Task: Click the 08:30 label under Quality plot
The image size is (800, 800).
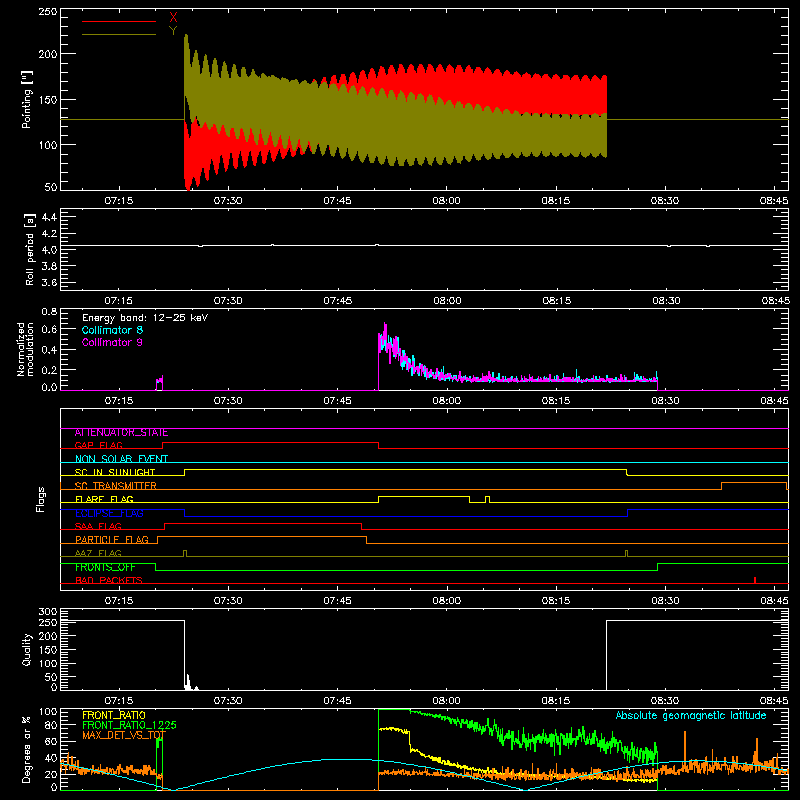Action: coord(665,701)
